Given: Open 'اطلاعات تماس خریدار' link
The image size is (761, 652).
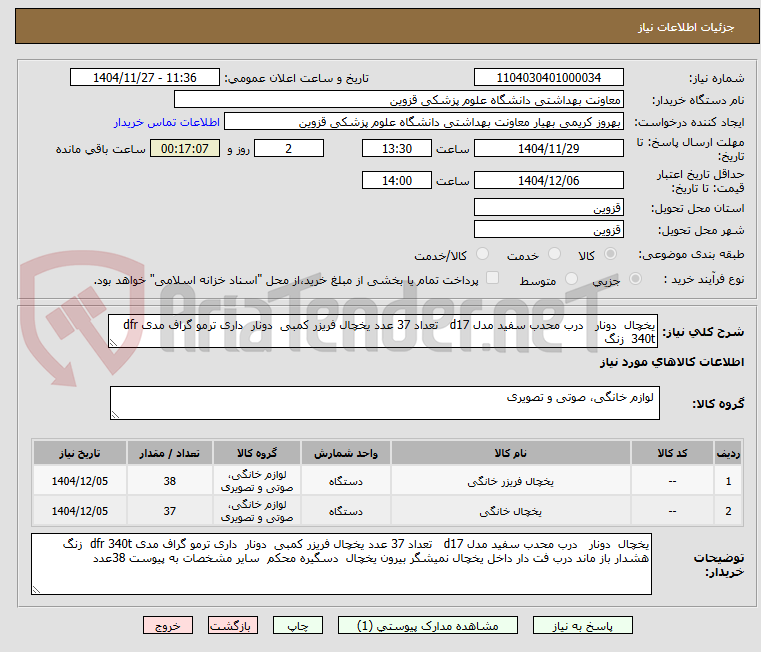Looking at the screenshot, I should tap(166, 122).
